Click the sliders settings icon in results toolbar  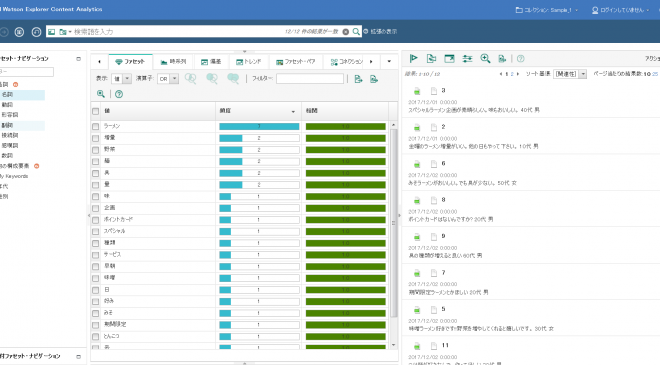[x=467, y=59]
